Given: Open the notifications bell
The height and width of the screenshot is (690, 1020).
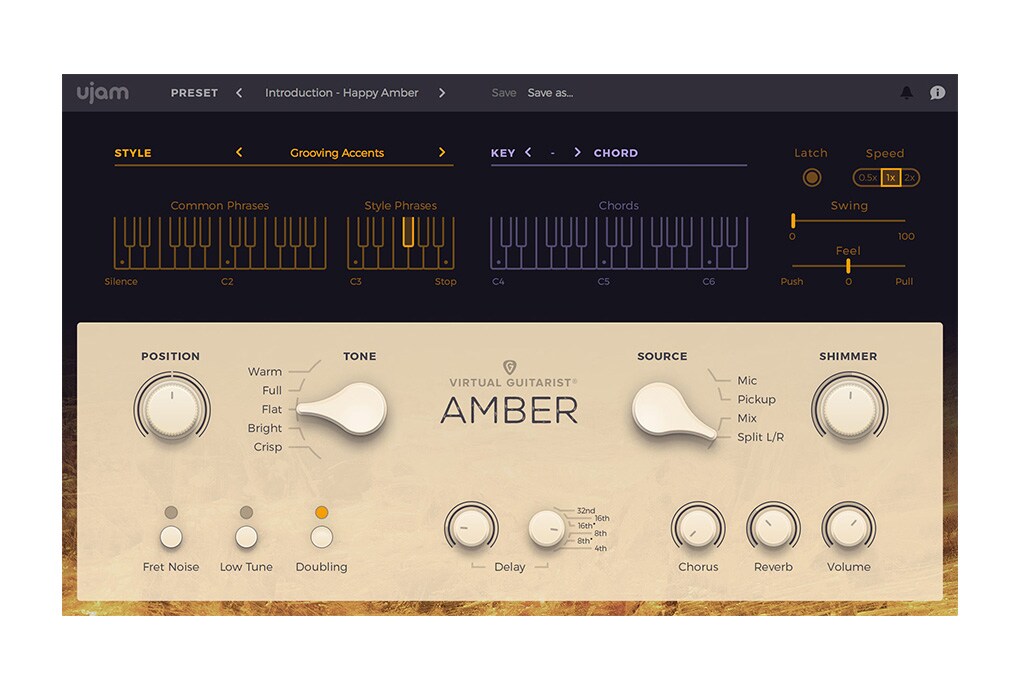Looking at the screenshot, I should (906, 93).
